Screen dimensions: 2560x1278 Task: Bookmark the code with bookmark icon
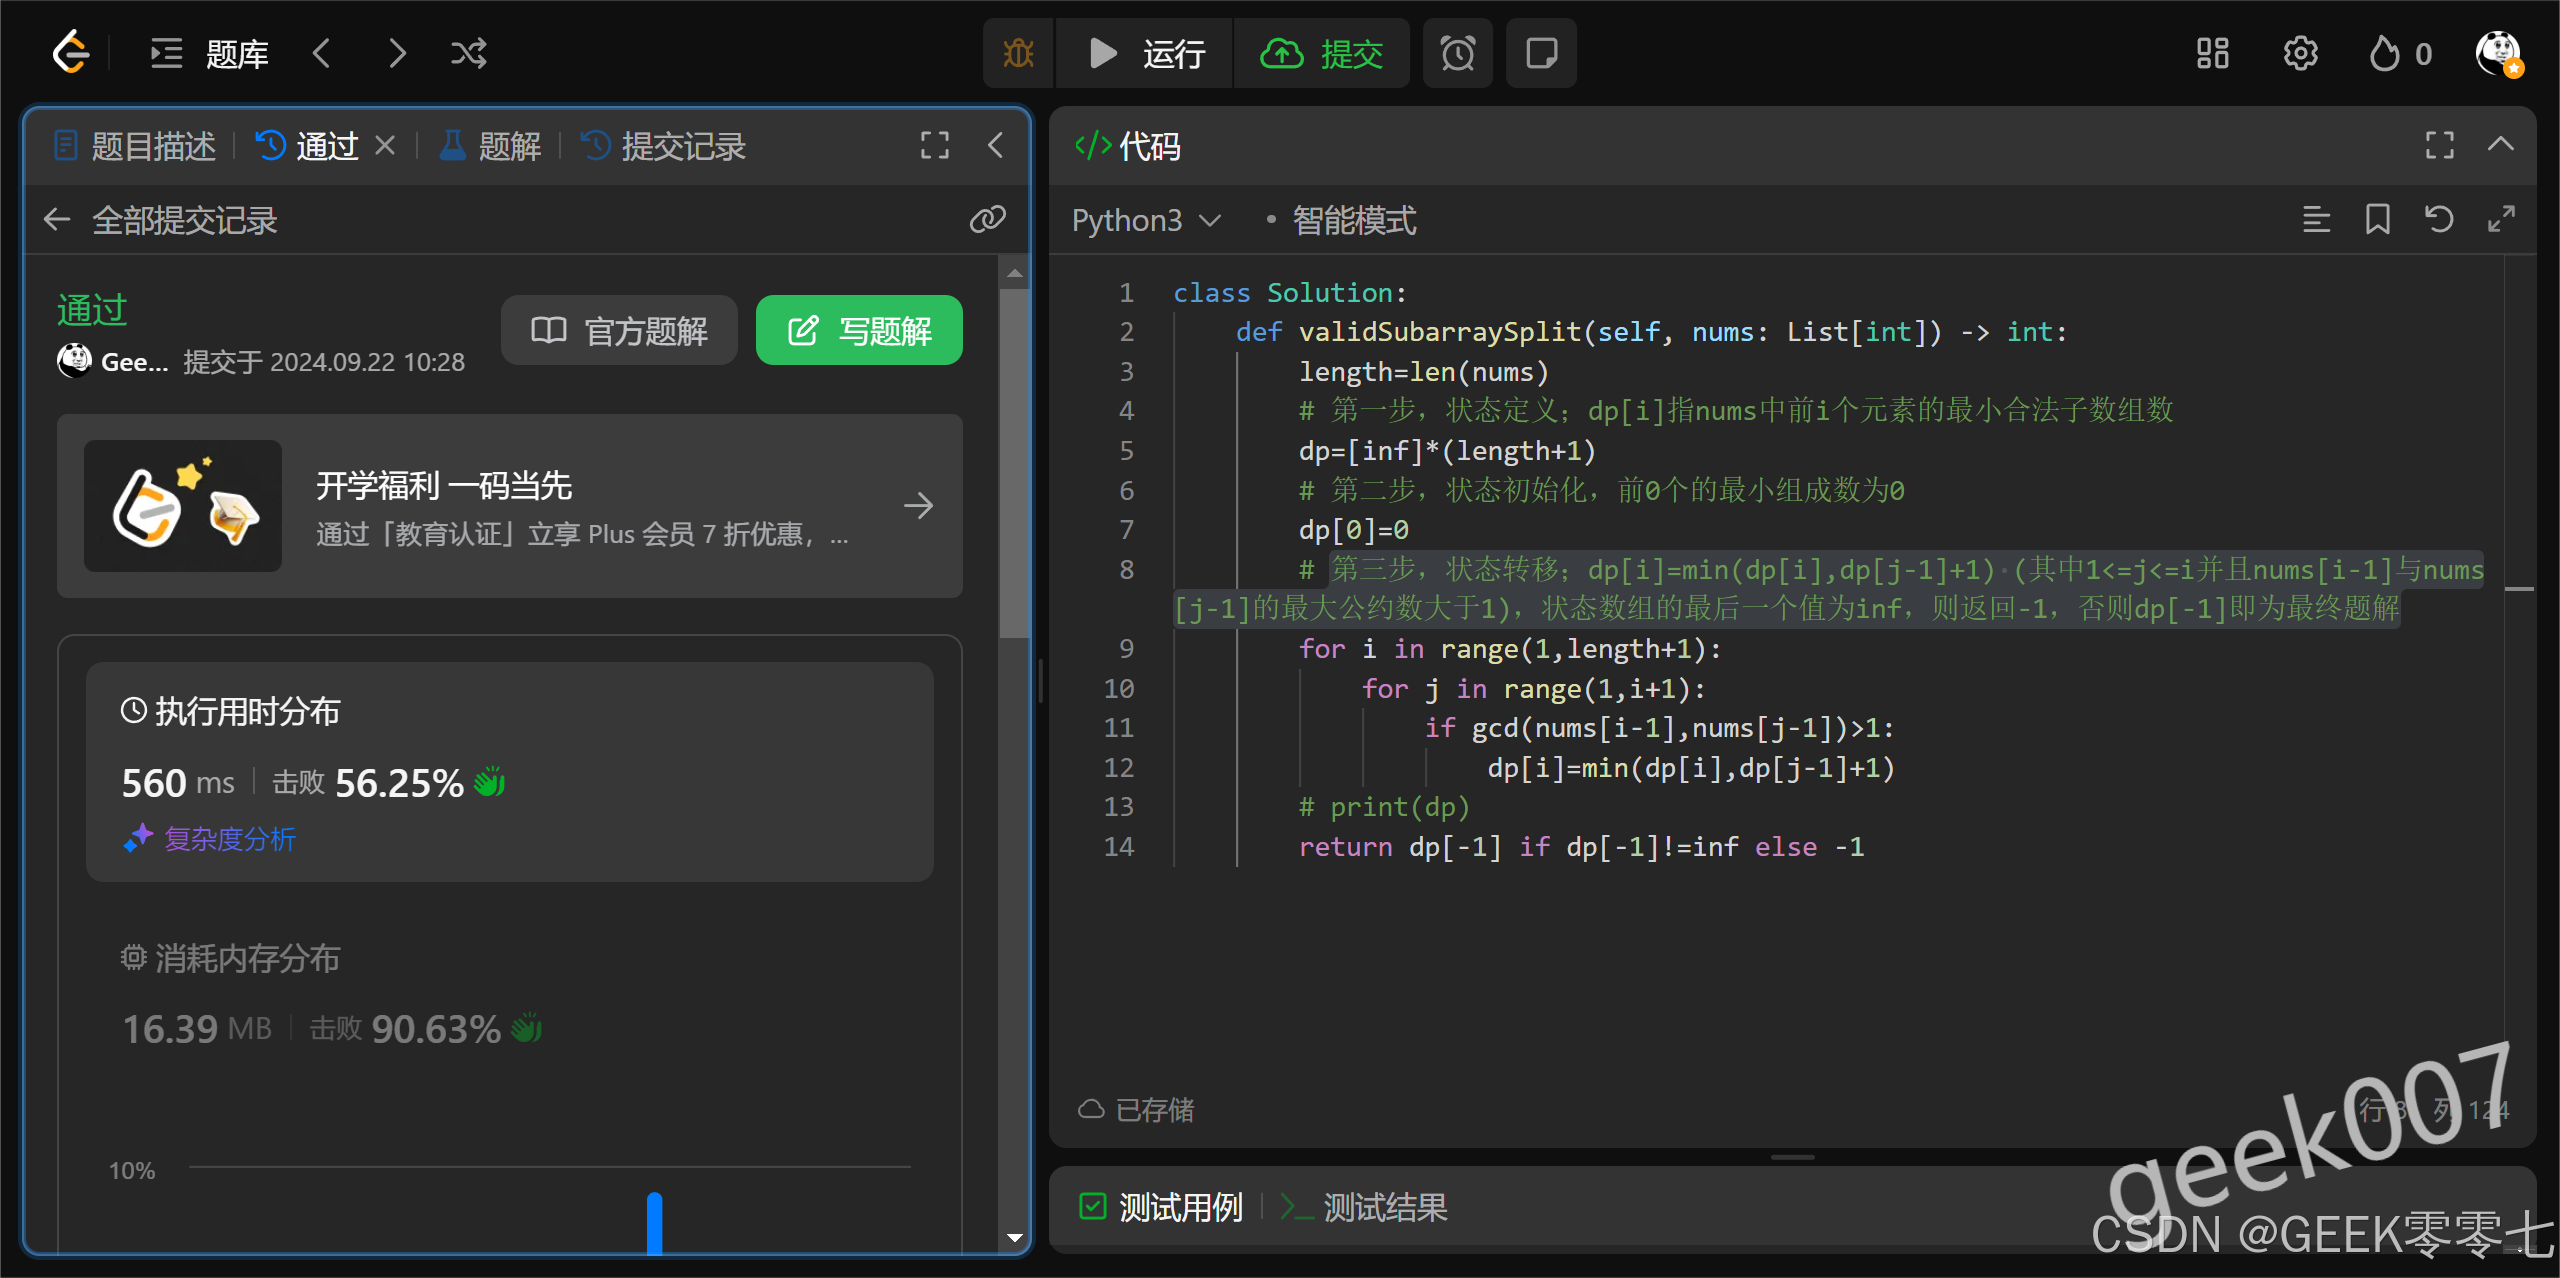click(2377, 219)
